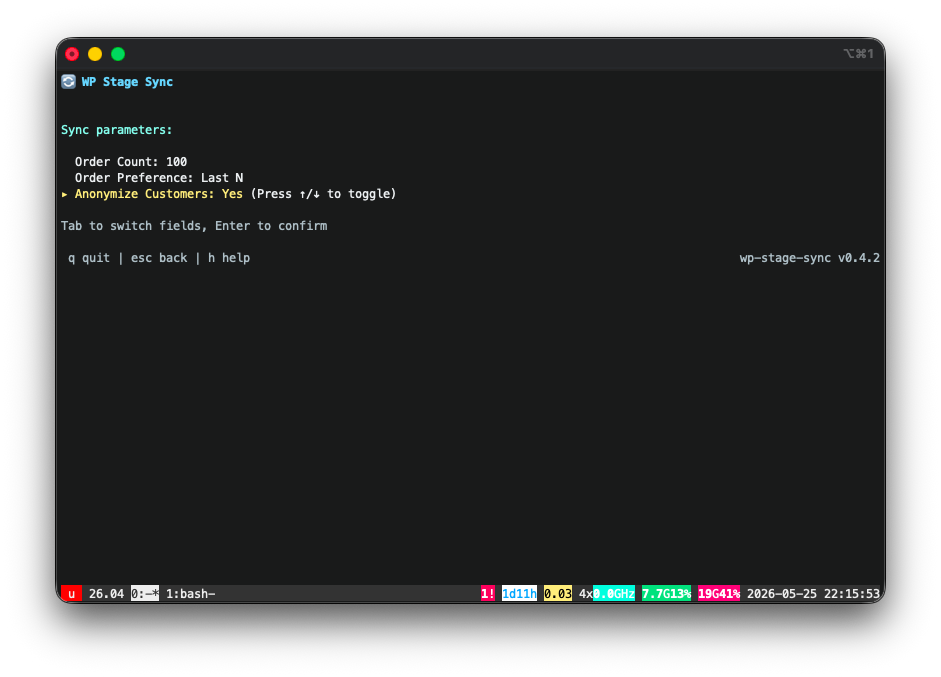This screenshot has width=941, height=677.
Task: Select the 0:-* tmux window tab
Action: (145, 594)
